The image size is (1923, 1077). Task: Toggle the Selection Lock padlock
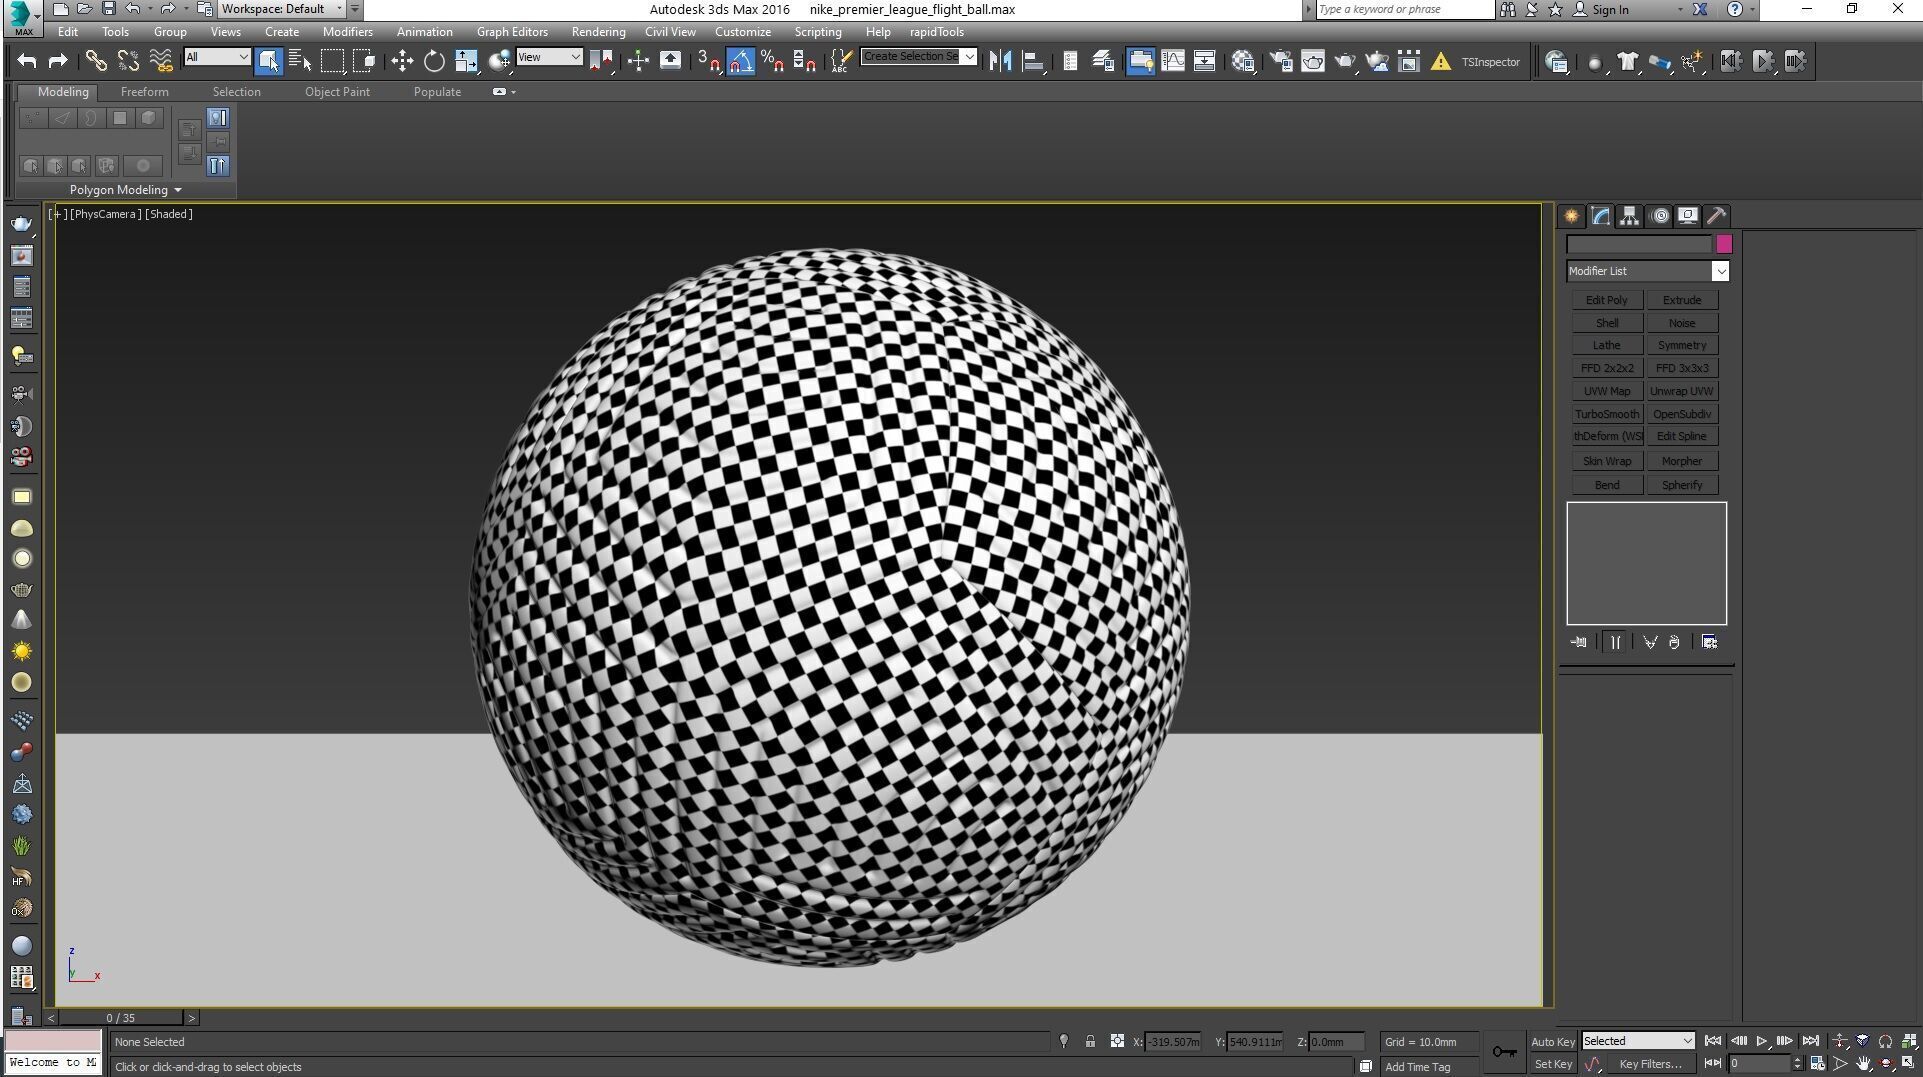1090,1041
